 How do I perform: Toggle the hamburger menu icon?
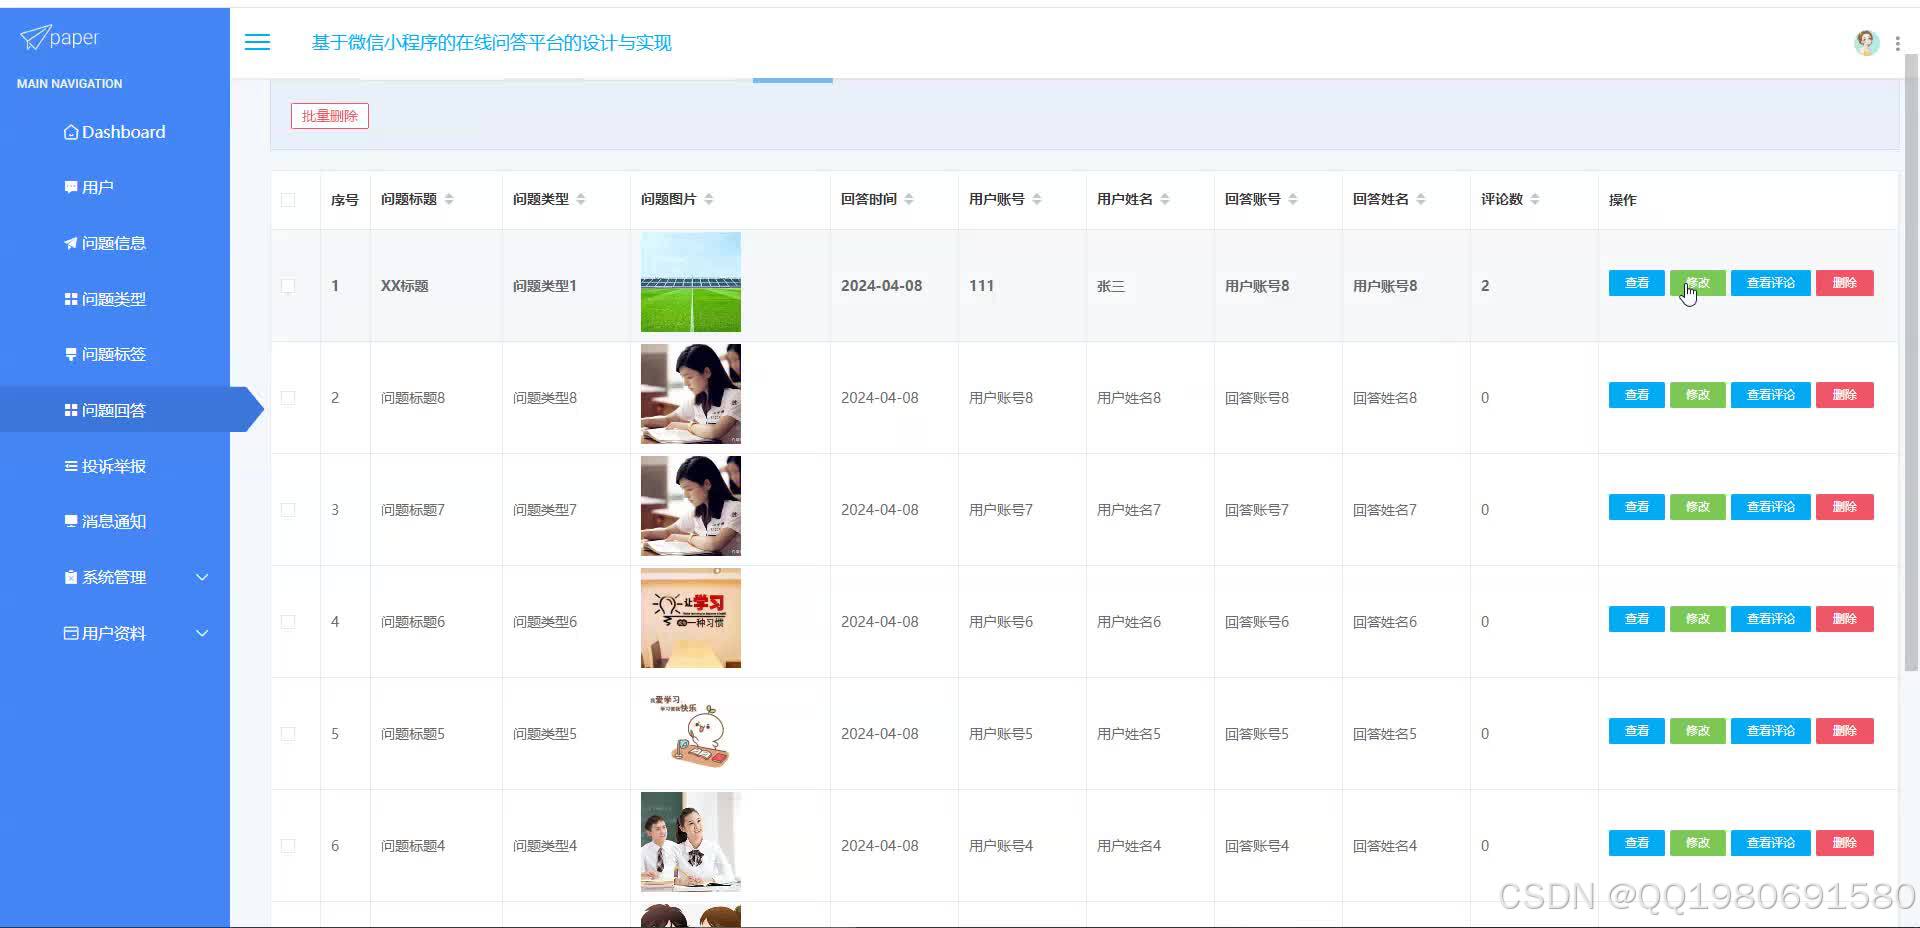(257, 42)
